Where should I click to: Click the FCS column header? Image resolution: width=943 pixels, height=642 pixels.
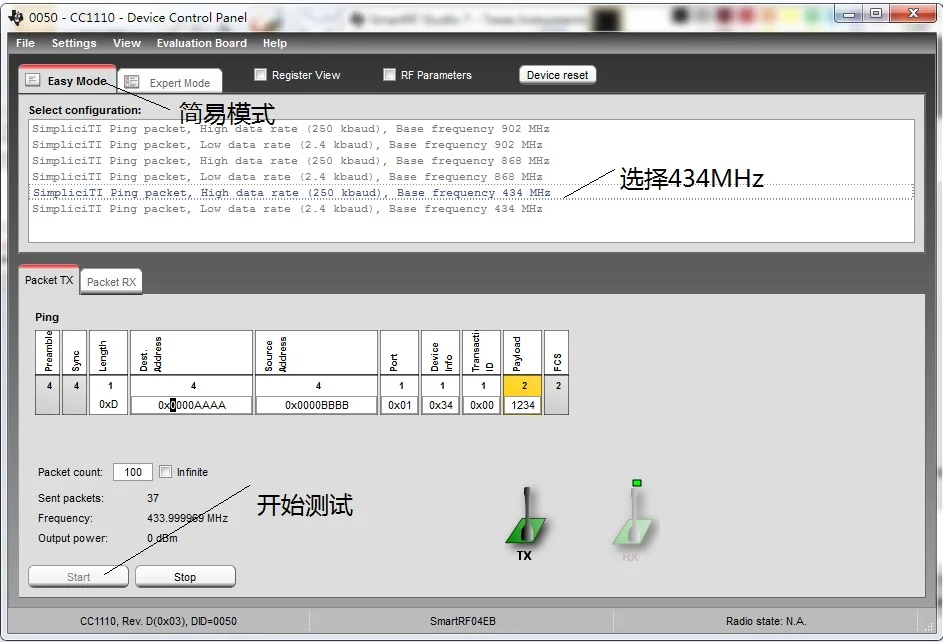557,353
